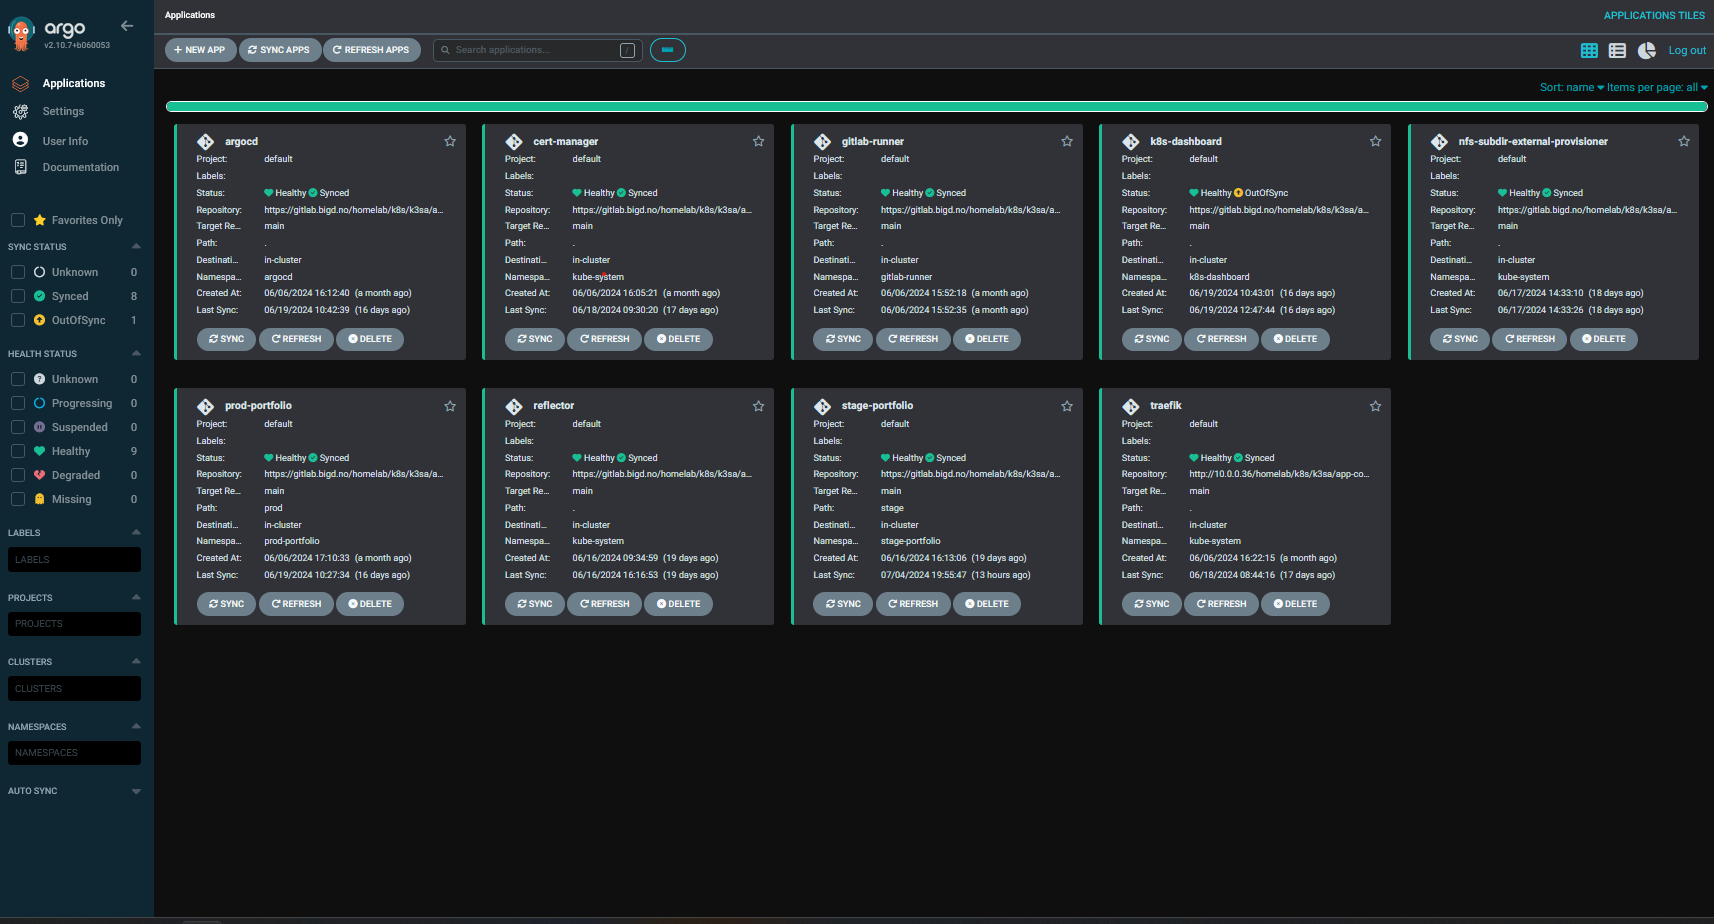Click the LABELS filter input
This screenshot has height=924, width=1714.
[x=74, y=559]
